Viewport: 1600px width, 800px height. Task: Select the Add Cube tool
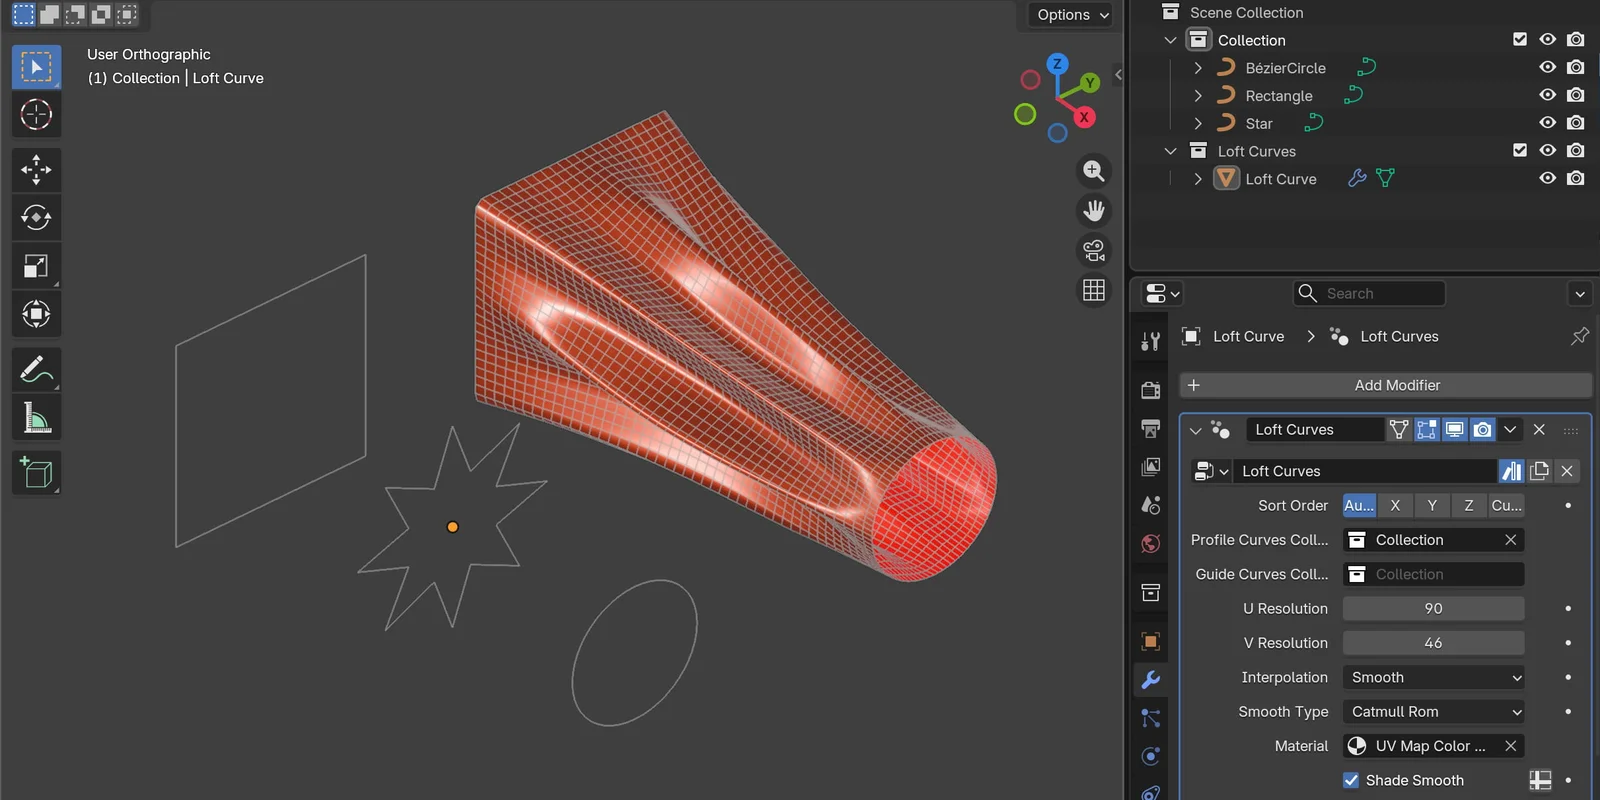(36, 473)
